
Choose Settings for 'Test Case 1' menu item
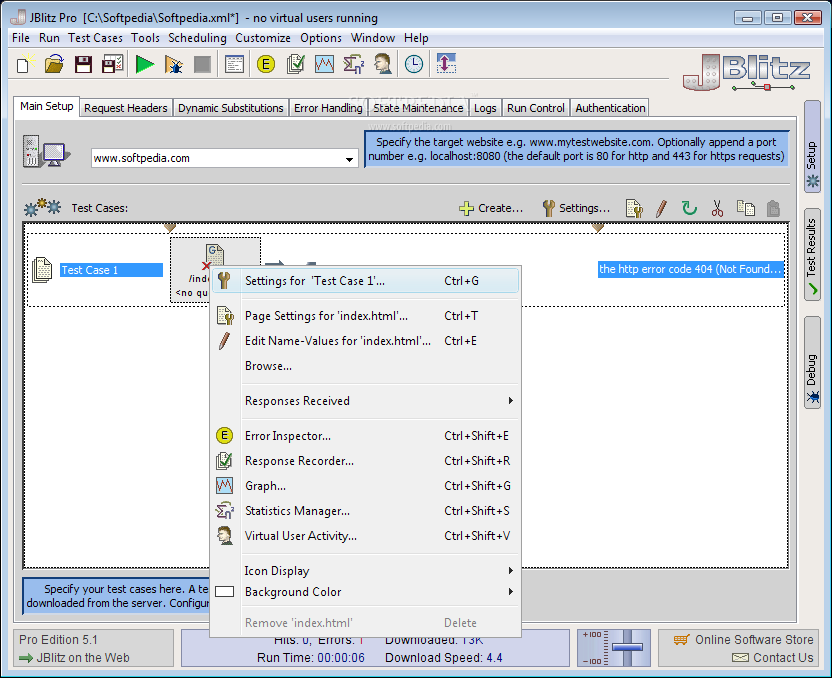[x=365, y=281]
